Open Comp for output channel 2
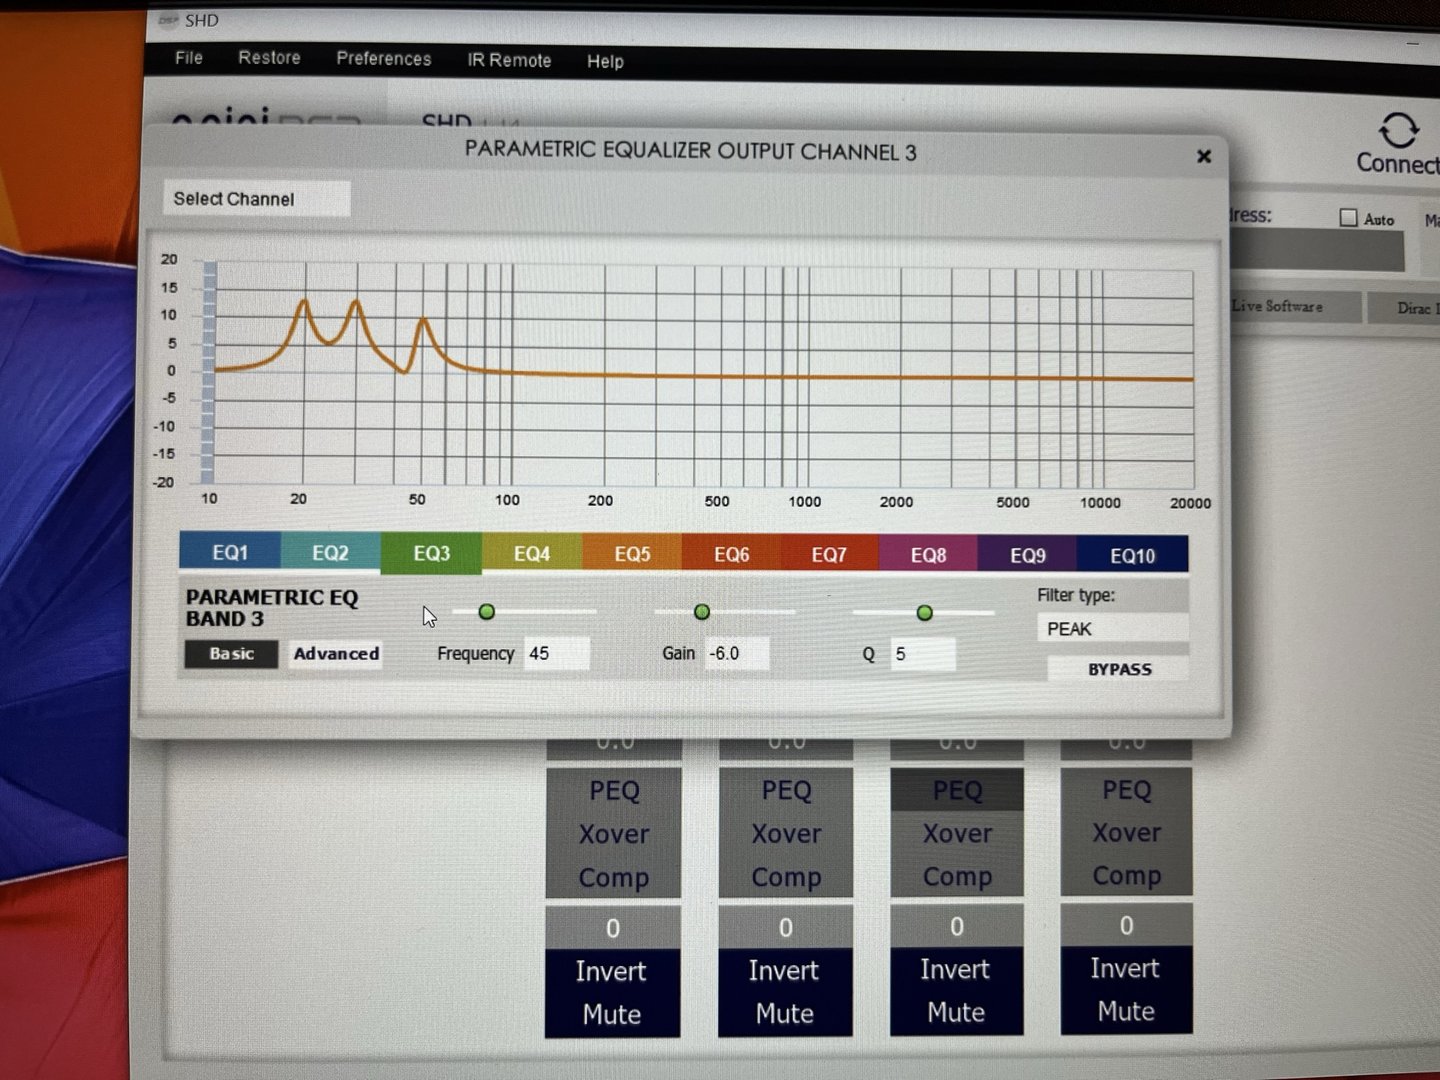 point(786,877)
